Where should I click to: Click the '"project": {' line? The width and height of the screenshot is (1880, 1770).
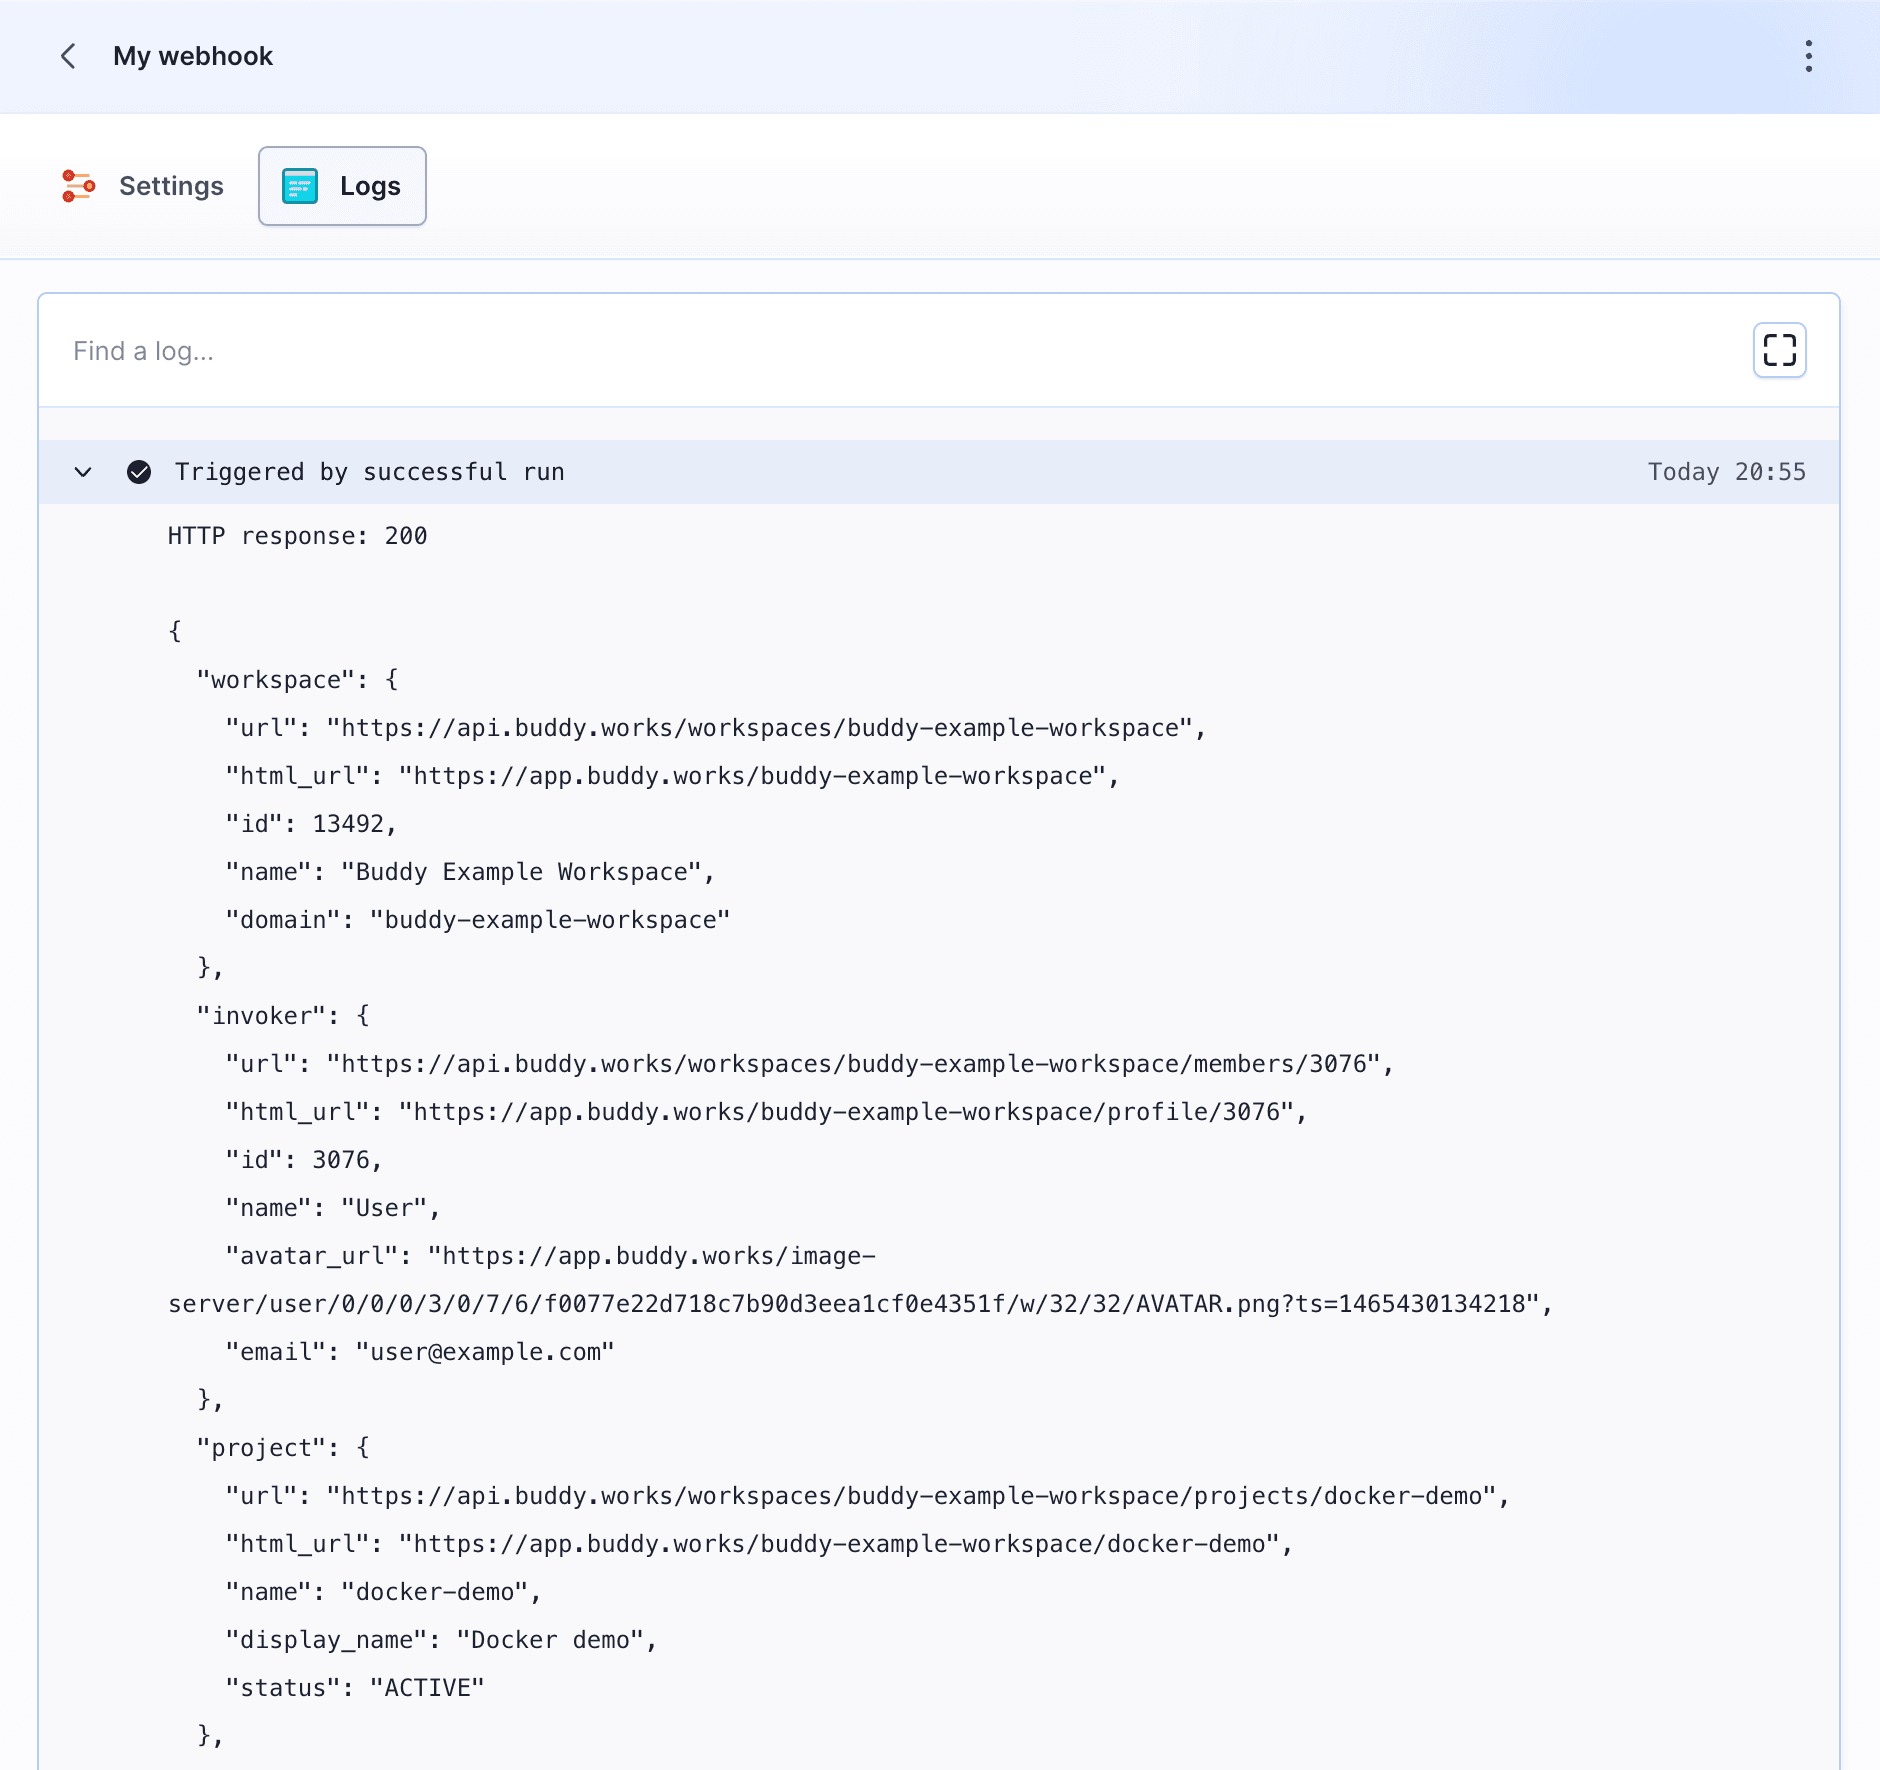(283, 1448)
